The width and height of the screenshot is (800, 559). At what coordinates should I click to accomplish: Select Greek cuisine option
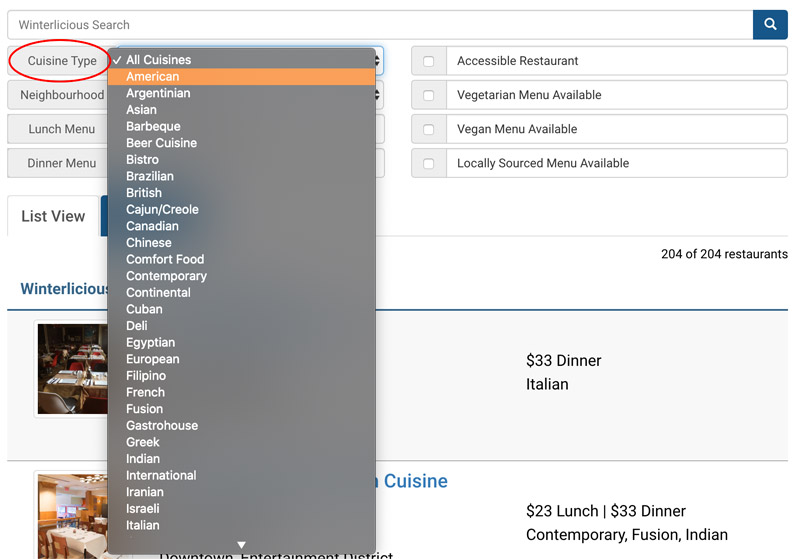pyautogui.click(x=242, y=442)
